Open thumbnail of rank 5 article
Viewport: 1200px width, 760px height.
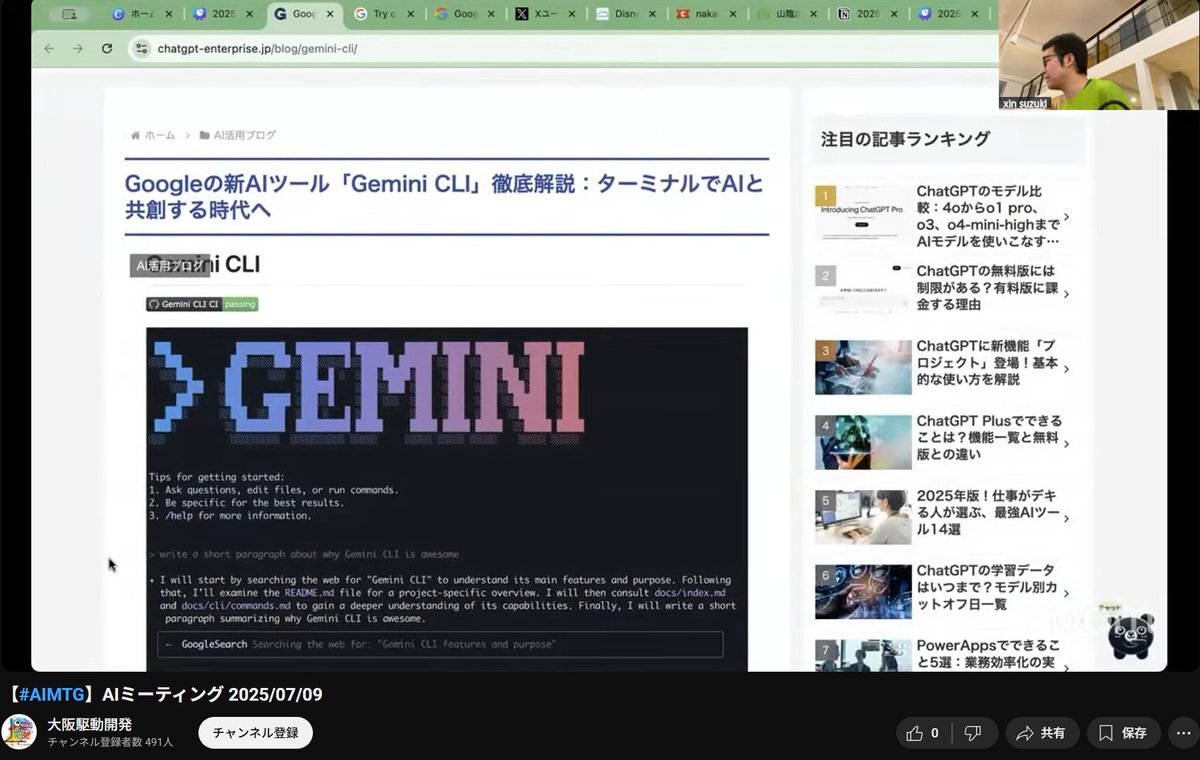863,517
